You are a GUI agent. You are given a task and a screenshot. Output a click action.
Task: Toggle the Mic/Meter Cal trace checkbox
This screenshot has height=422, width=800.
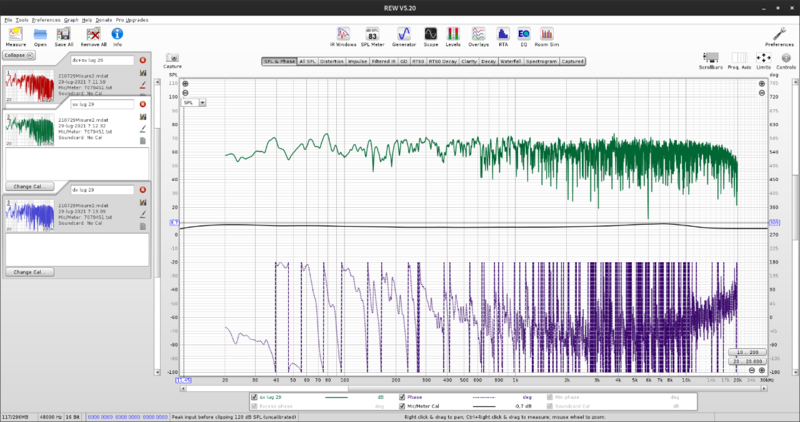[403, 407]
